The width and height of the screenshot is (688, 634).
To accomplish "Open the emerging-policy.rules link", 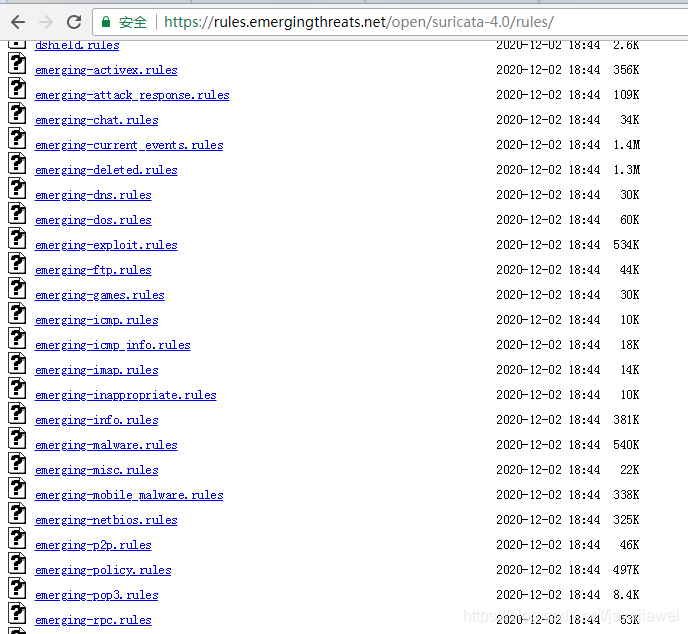I will pyautogui.click(x=103, y=570).
